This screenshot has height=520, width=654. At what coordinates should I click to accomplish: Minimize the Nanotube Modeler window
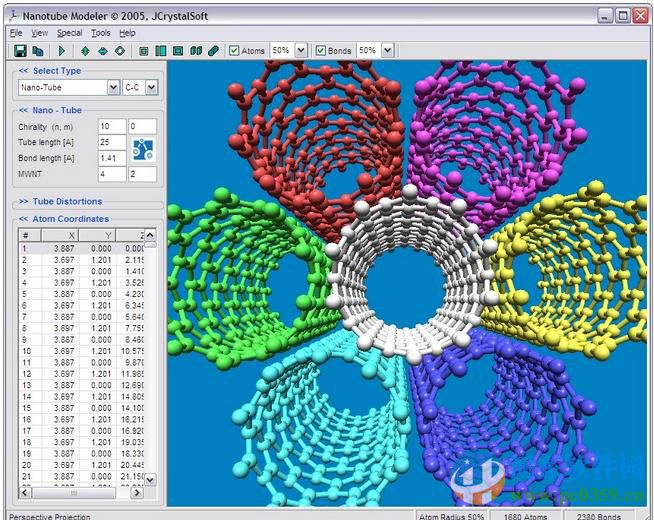(605, 16)
